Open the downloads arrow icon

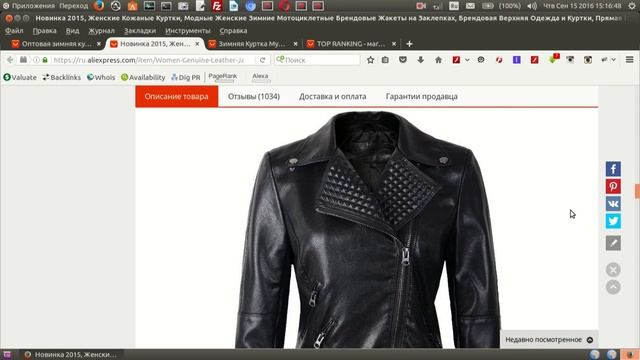pyautogui.click(x=420, y=60)
